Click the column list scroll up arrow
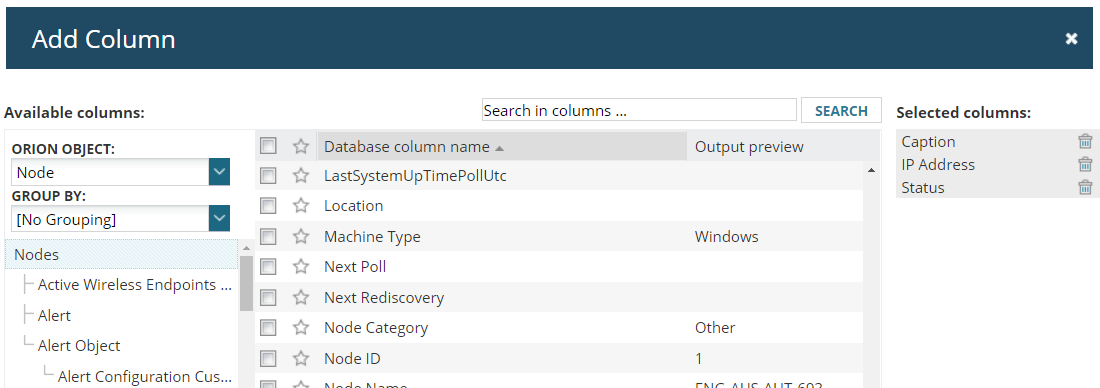The height and width of the screenshot is (388, 1100). pyautogui.click(x=871, y=170)
